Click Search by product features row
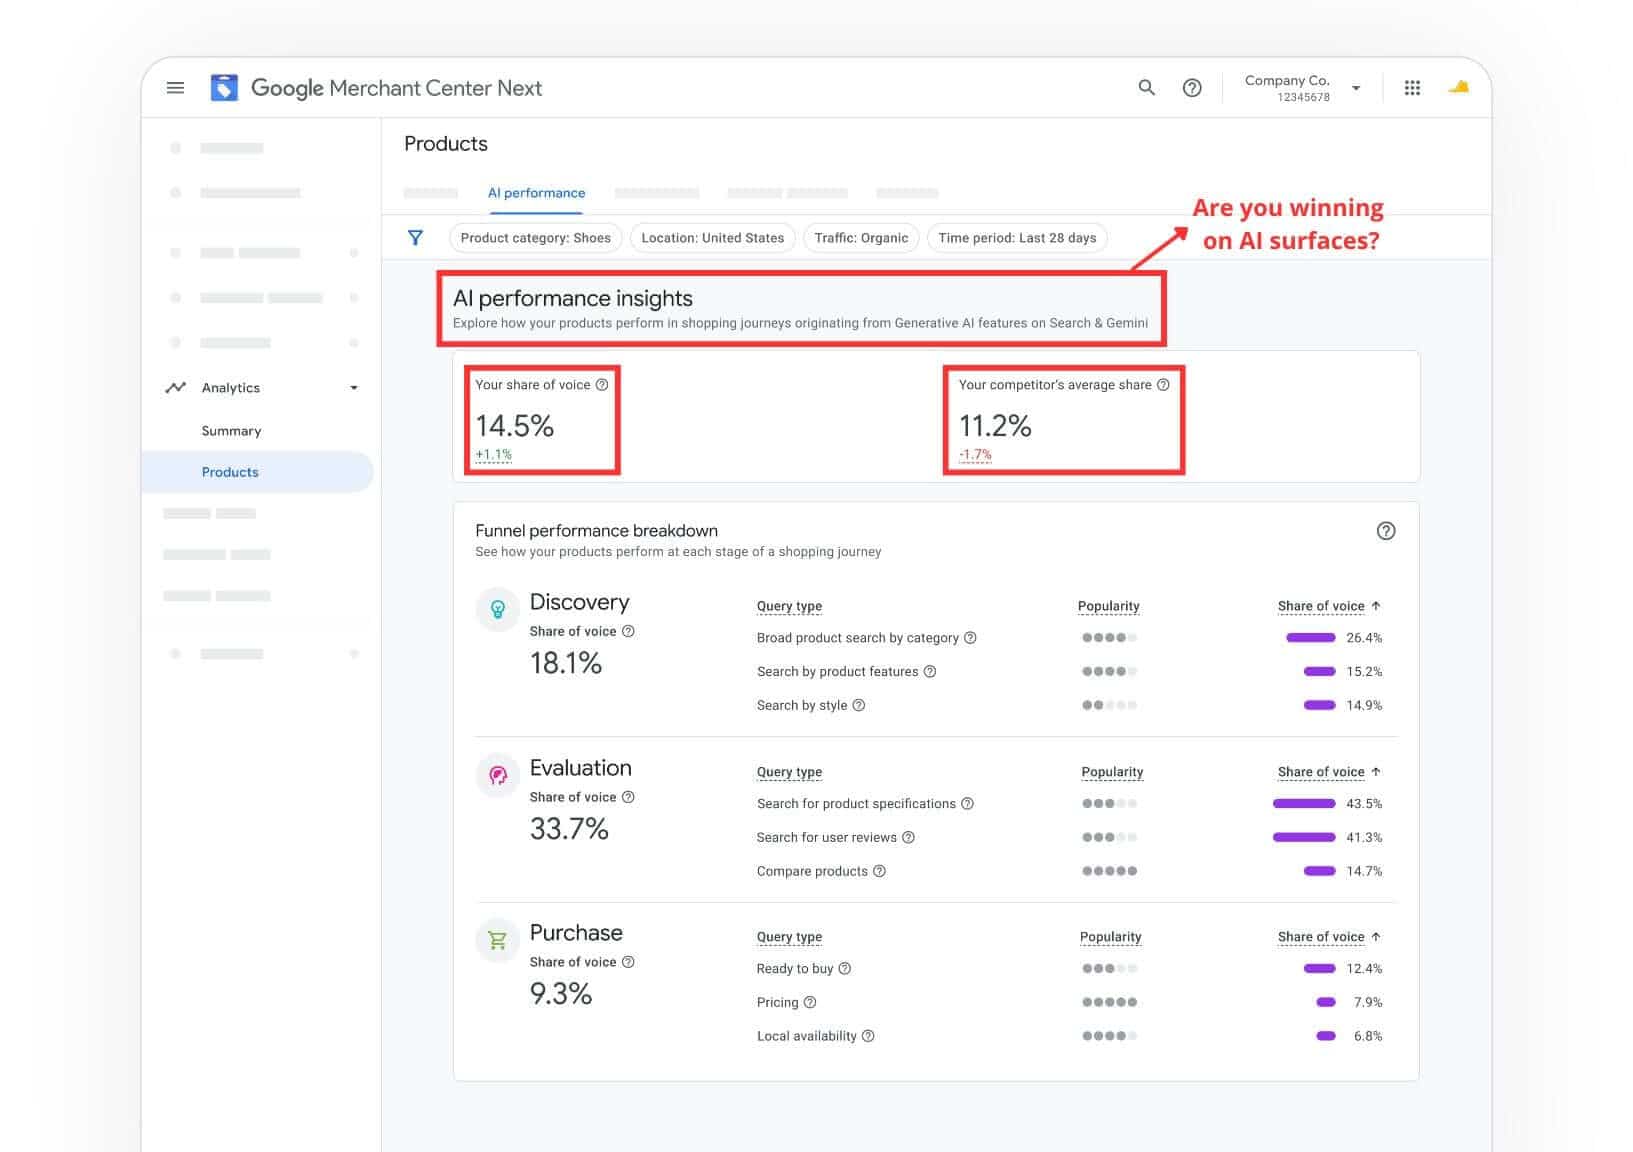Viewport: 1633px width, 1152px height. 1069,672
